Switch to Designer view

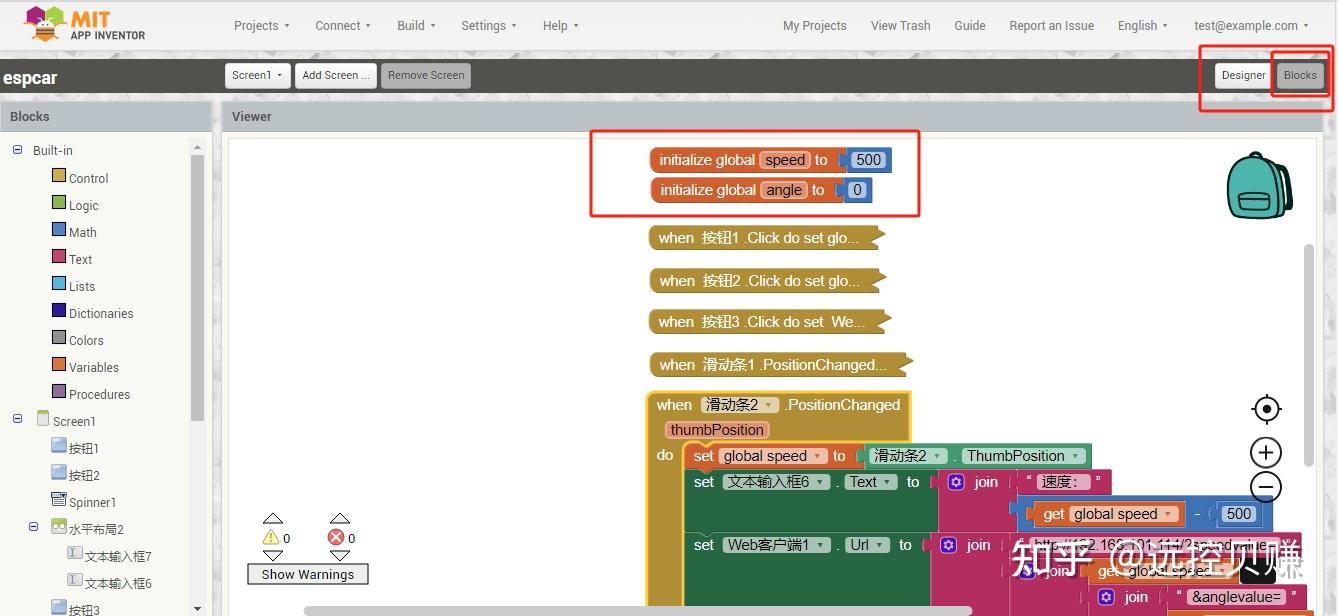pyautogui.click(x=1242, y=74)
